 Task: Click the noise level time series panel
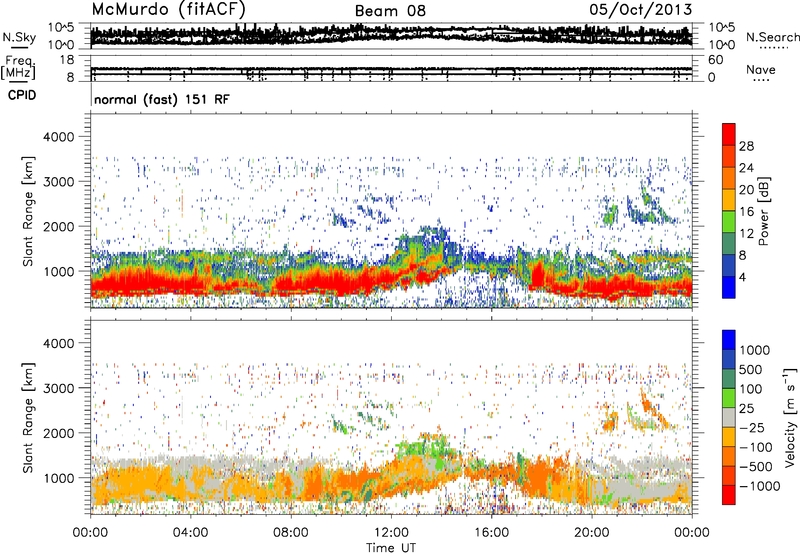pos(391,36)
